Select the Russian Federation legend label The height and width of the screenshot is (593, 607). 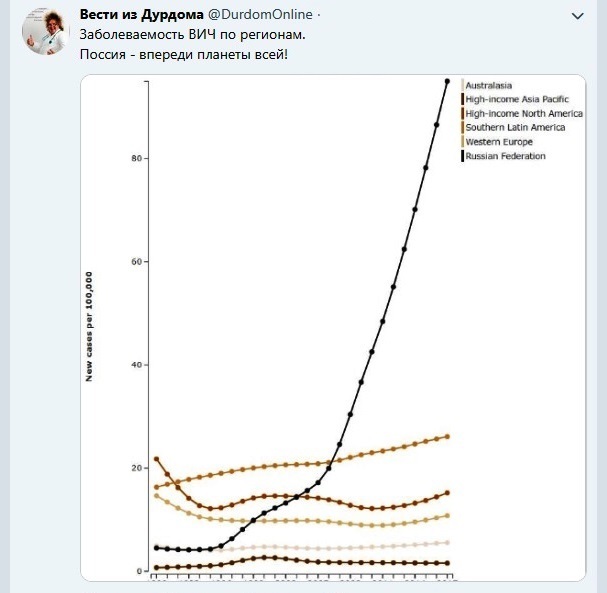506,156
